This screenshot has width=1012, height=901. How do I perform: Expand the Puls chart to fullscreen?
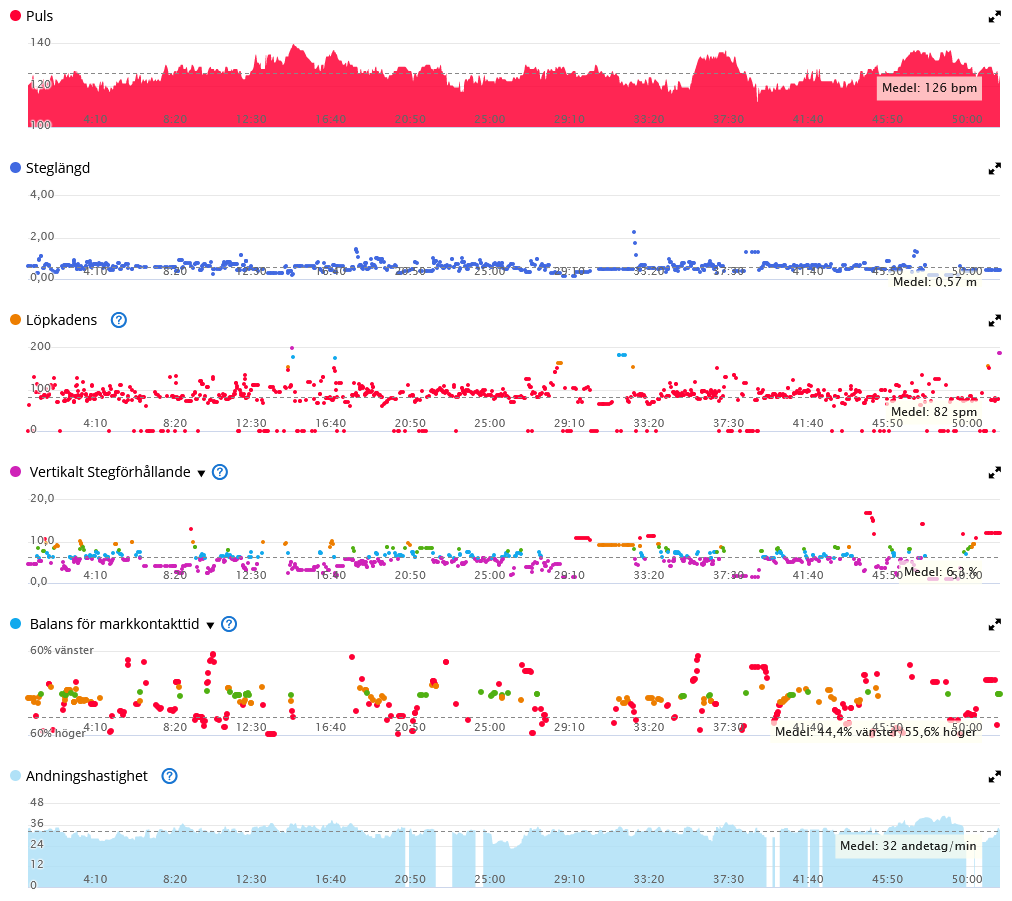tap(995, 17)
